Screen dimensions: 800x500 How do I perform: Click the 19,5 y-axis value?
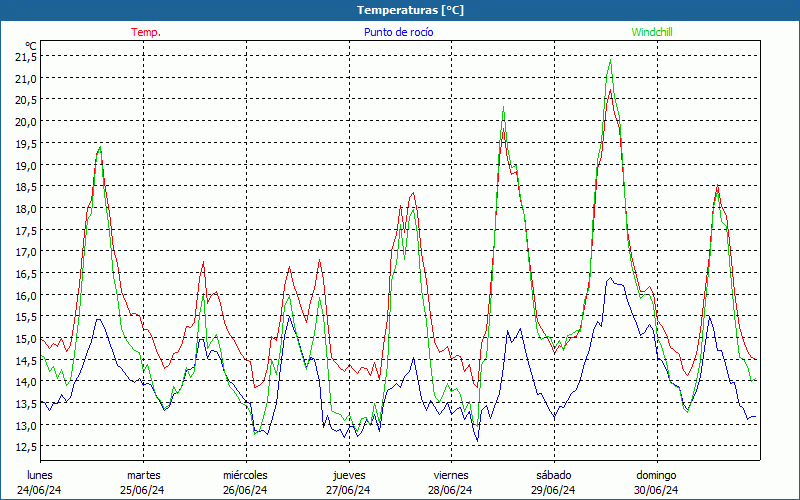(x=26, y=144)
